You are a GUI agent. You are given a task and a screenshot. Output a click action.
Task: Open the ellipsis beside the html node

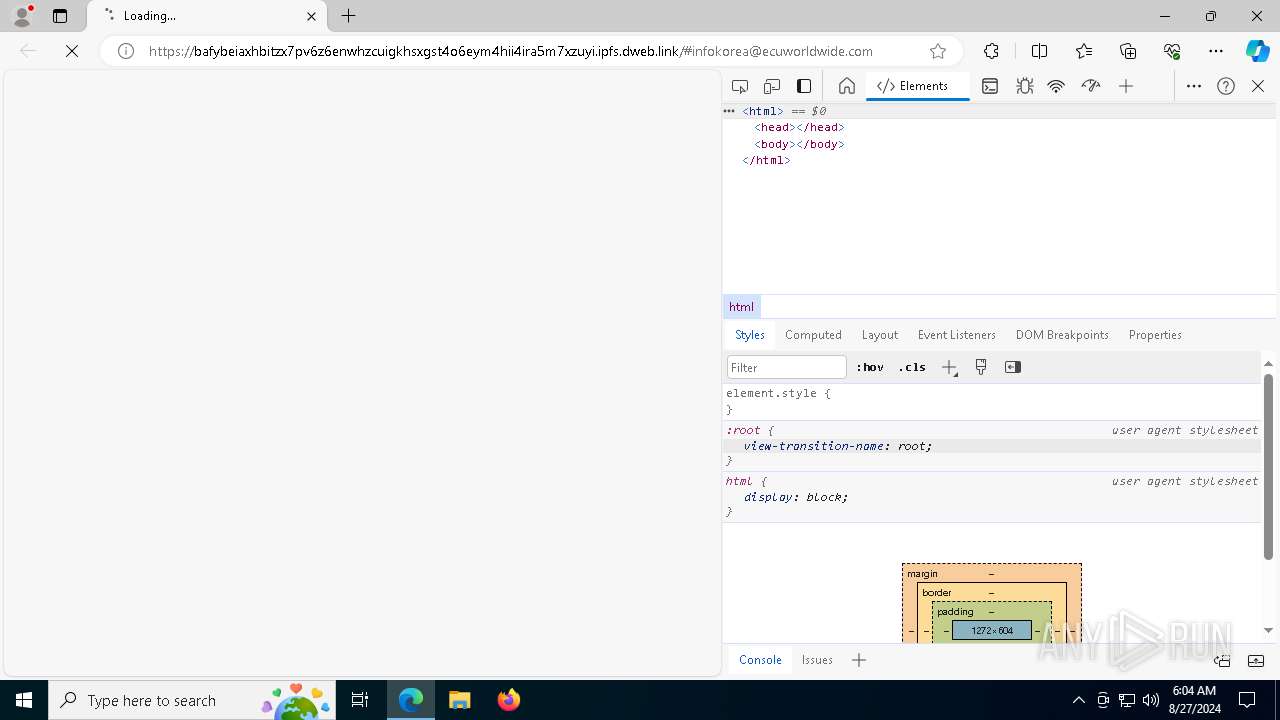729,111
